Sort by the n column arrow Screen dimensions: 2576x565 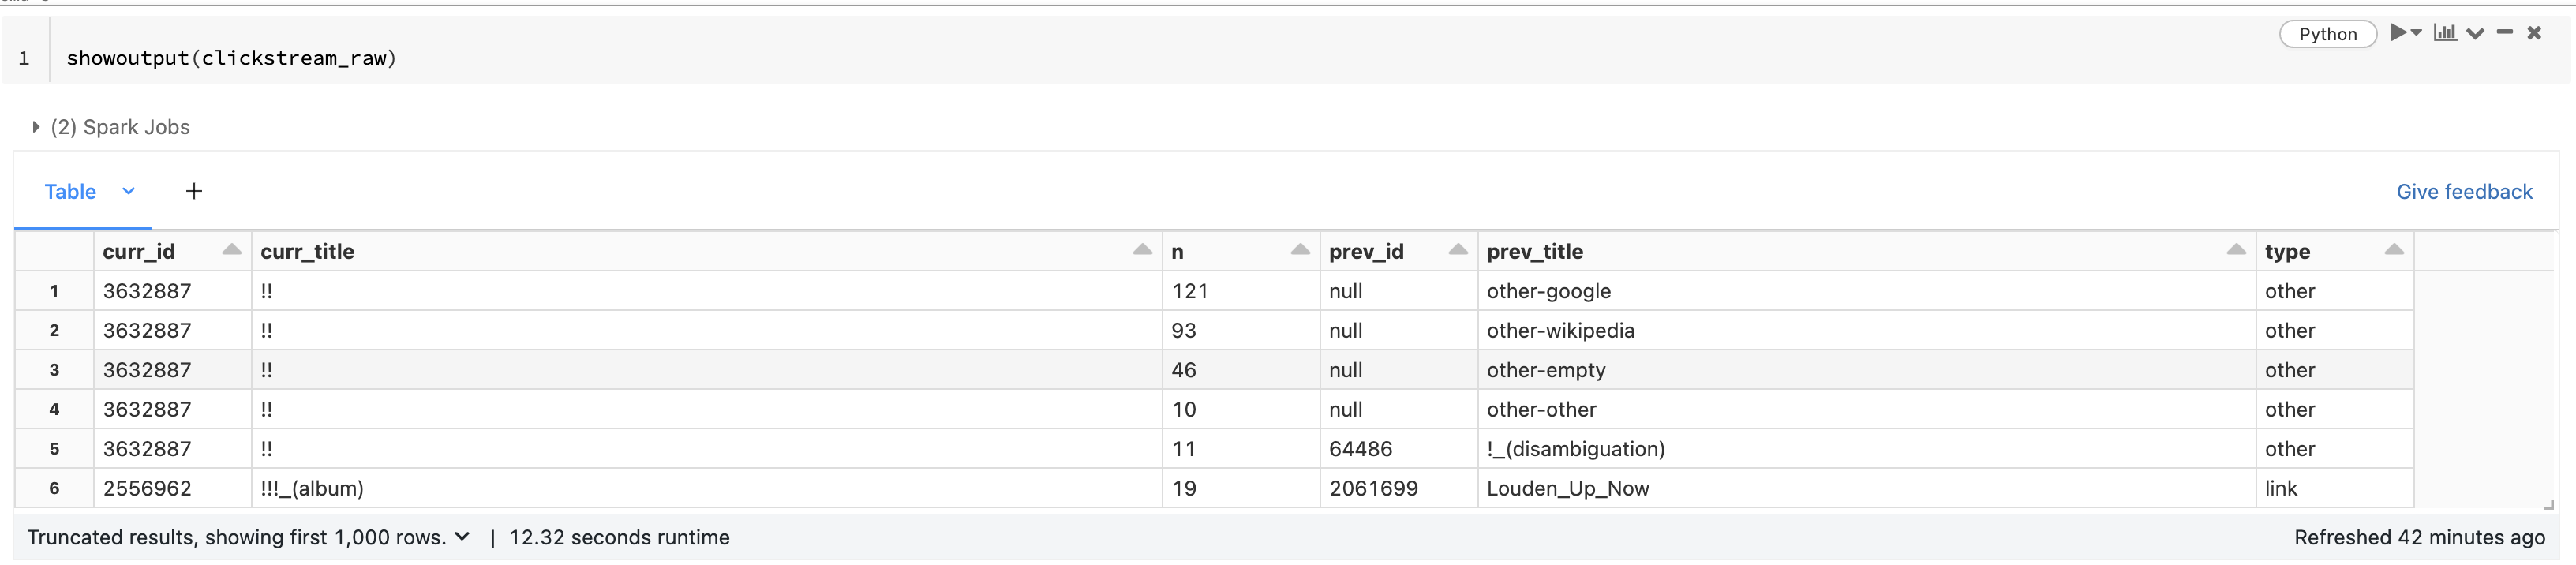(x=1300, y=250)
